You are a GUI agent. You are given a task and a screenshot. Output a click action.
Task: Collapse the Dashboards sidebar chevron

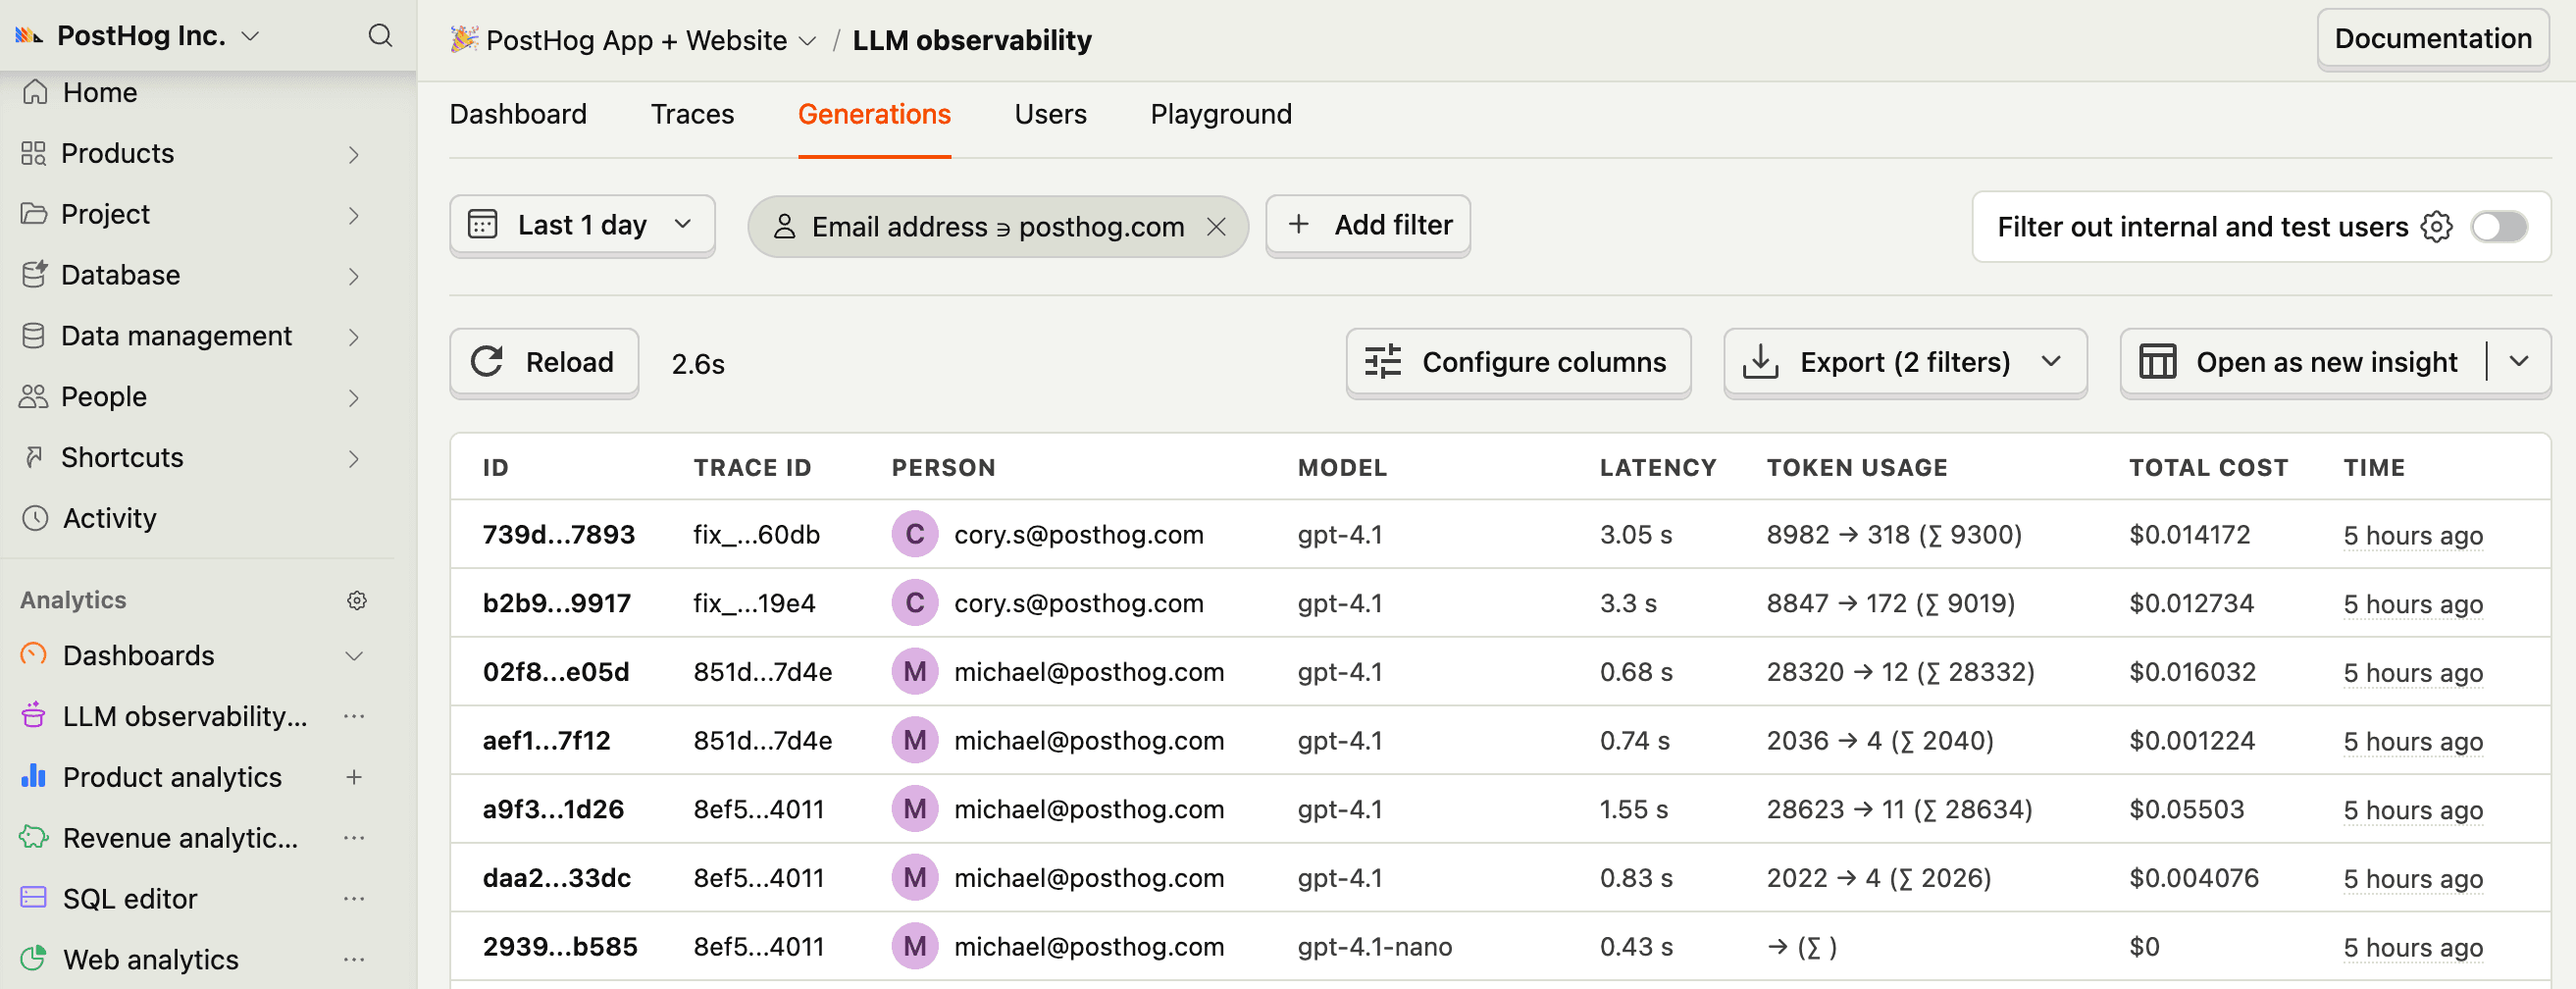click(353, 656)
